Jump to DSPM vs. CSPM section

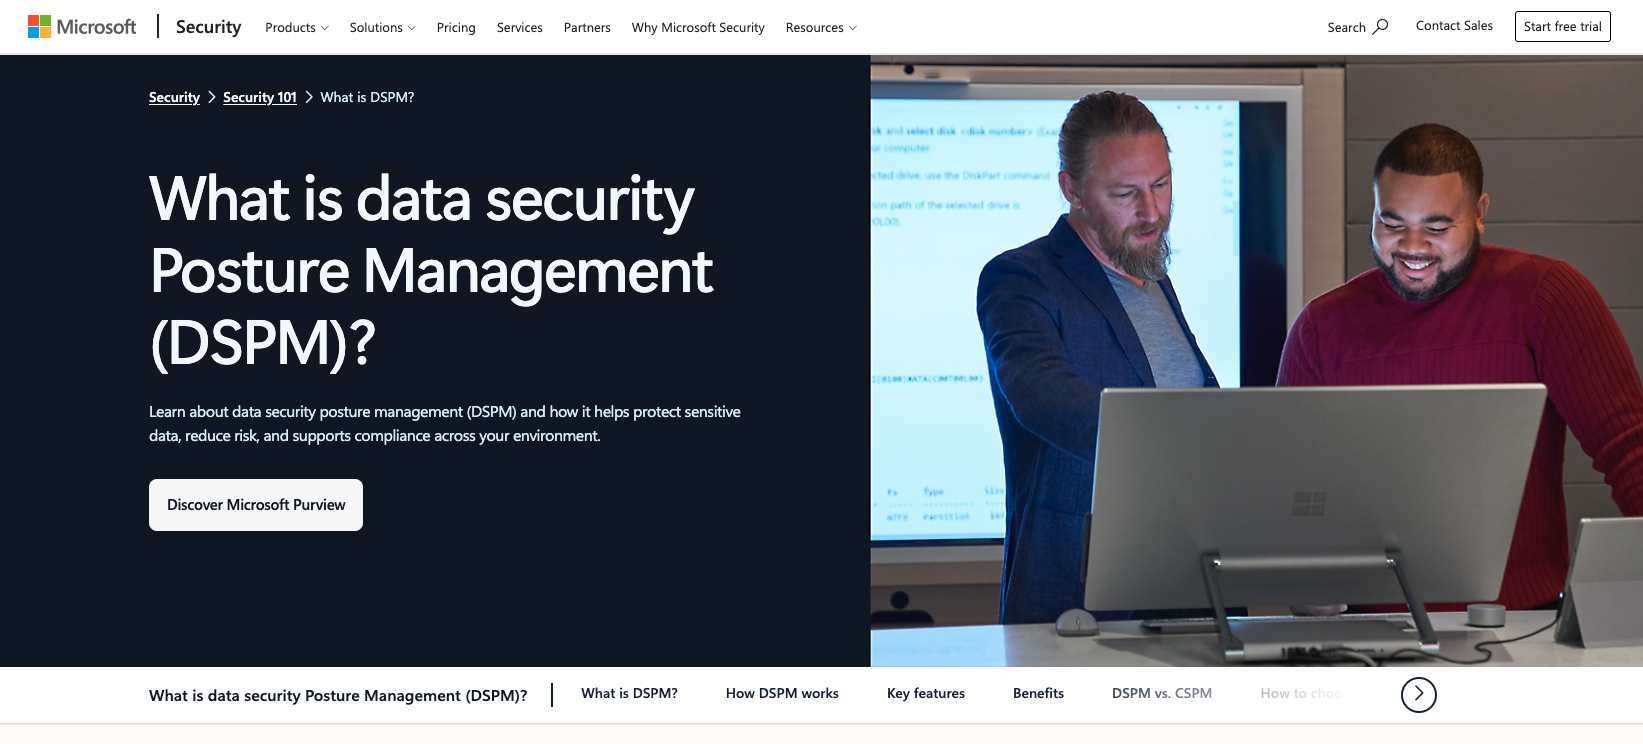[1162, 693]
